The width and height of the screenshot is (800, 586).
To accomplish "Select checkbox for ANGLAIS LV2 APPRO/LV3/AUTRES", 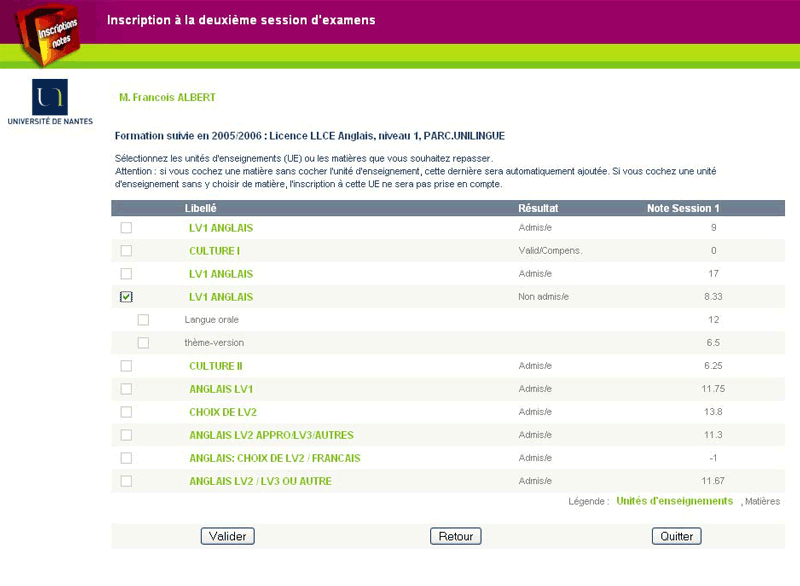I will click(126, 435).
